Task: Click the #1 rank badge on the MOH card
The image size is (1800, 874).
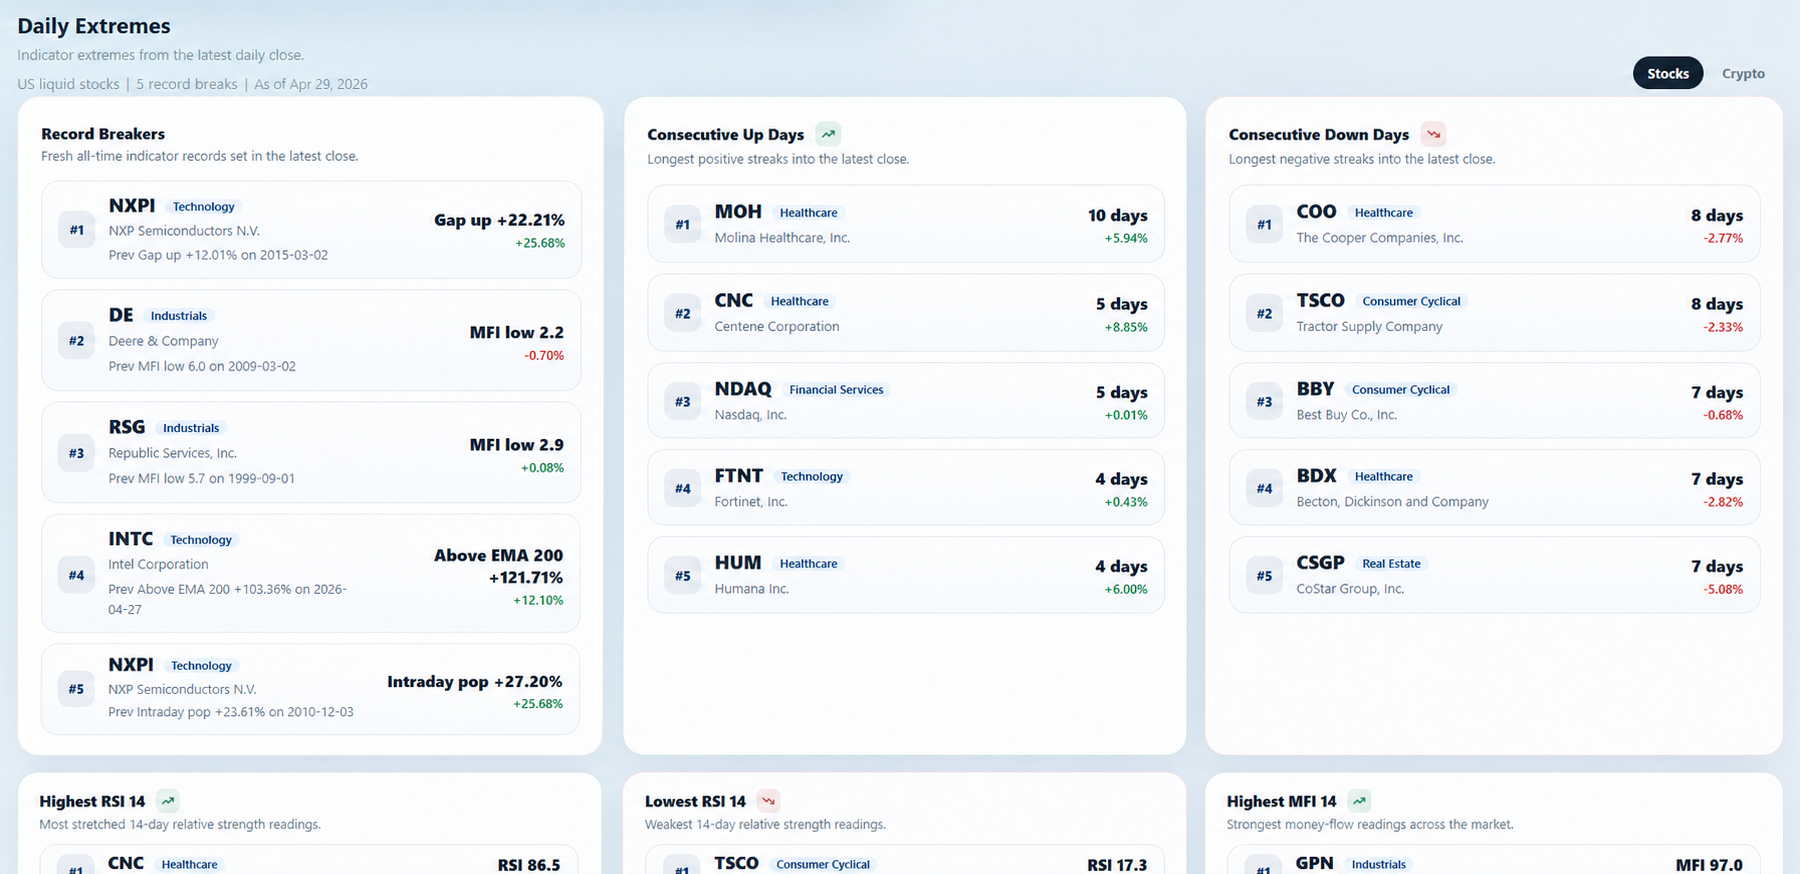Action: tap(682, 225)
